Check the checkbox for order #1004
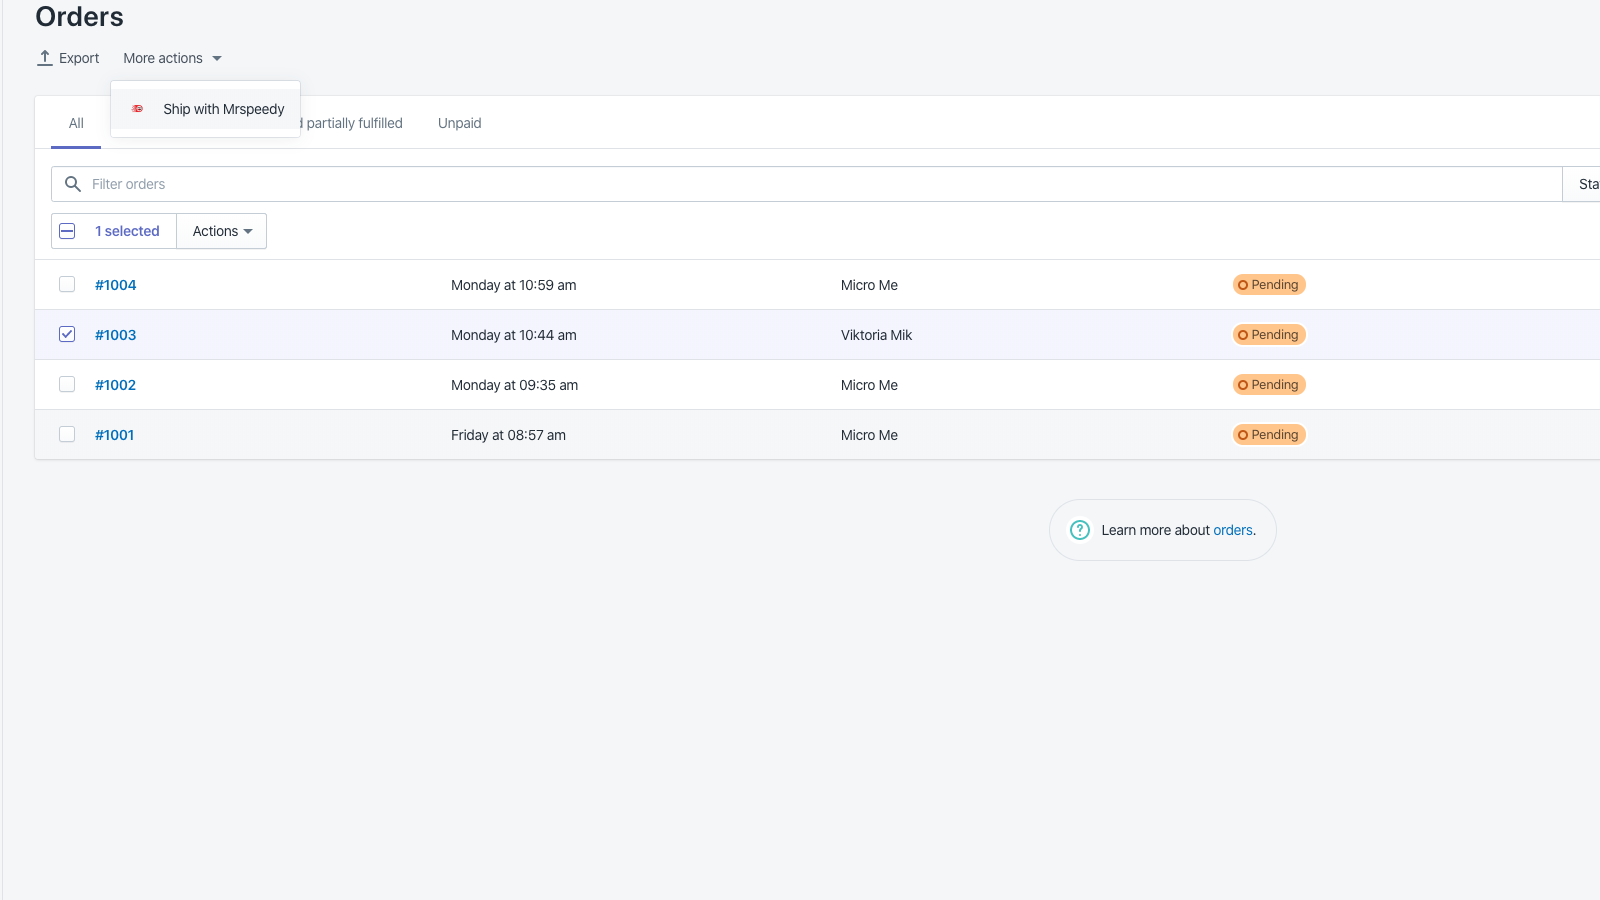Image resolution: width=1600 pixels, height=900 pixels. coord(67,284)
